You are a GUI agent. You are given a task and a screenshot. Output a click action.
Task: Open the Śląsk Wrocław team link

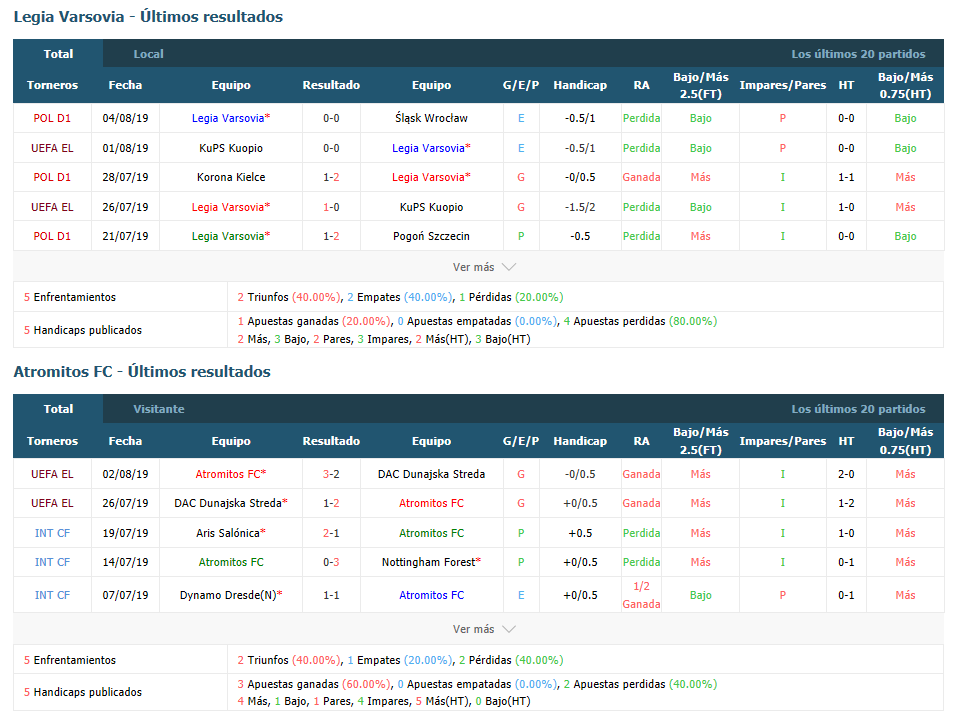[431, 118]
